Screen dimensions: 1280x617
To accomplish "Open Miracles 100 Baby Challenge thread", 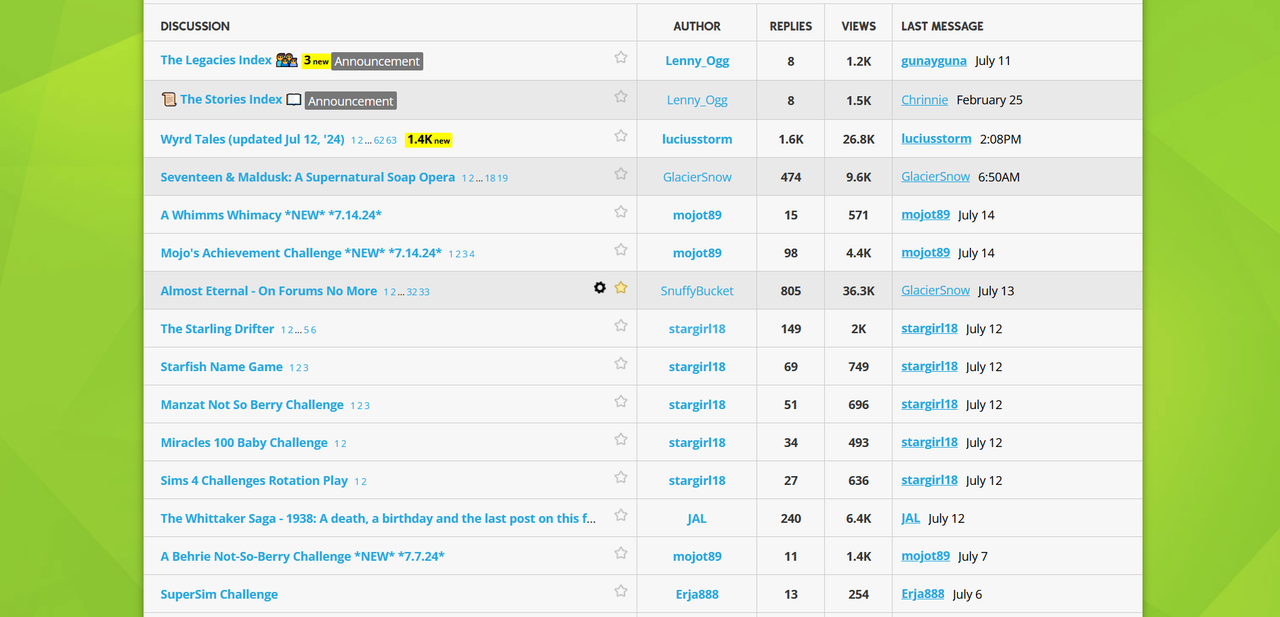I will tap(244, 443).
